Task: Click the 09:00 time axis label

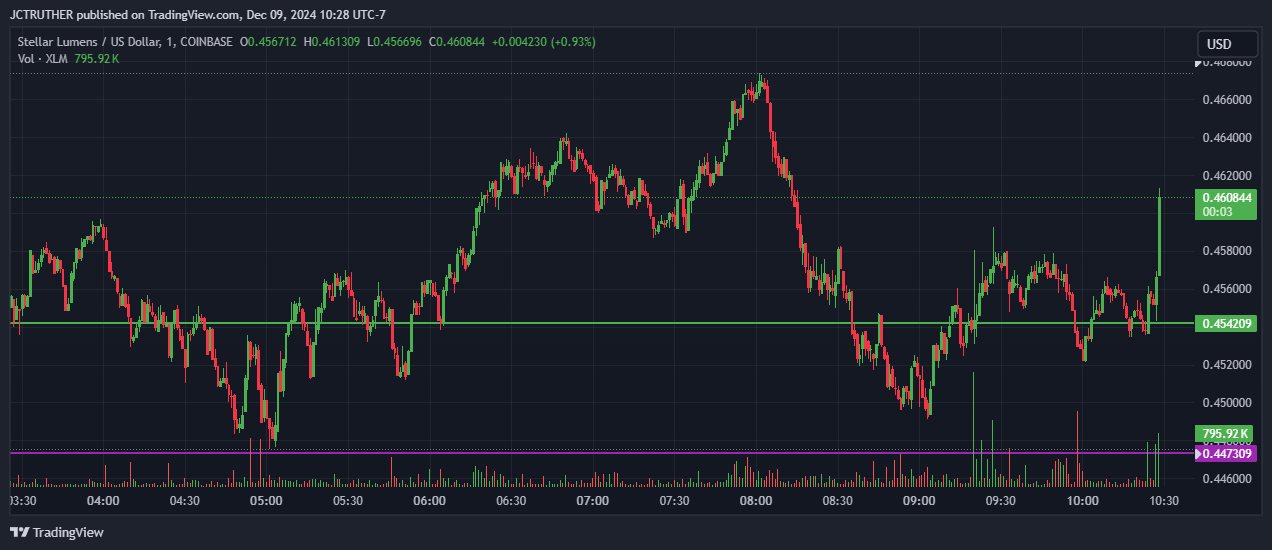Action: tap(919, 500)
